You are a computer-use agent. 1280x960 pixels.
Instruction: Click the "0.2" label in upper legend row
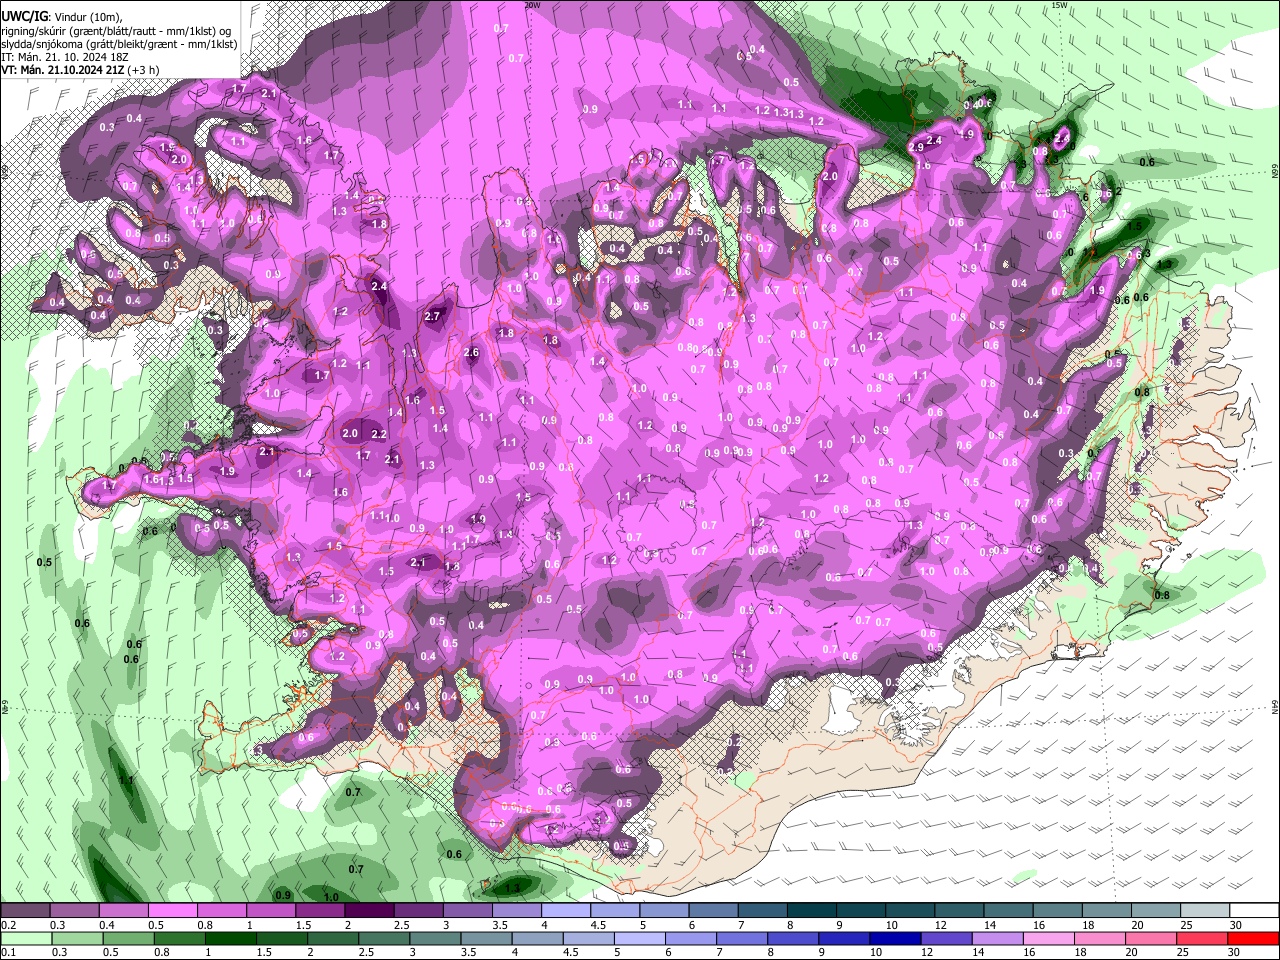tap(8, 925)
